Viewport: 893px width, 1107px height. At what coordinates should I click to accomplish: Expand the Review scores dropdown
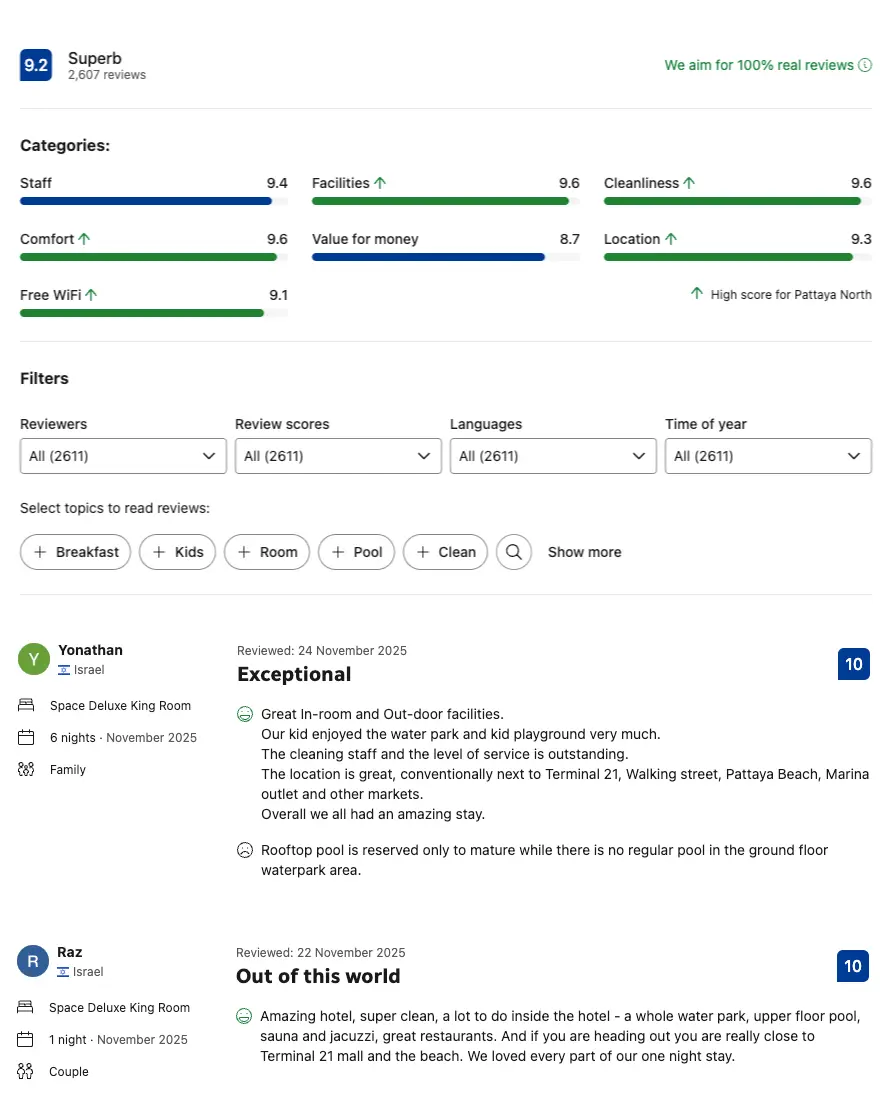pos(337,456)
